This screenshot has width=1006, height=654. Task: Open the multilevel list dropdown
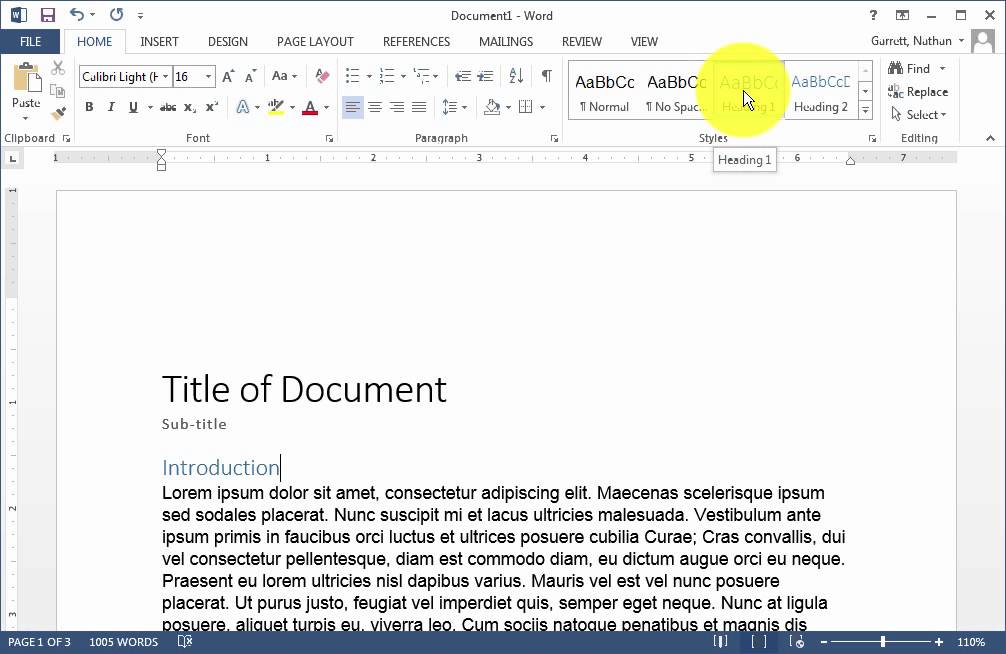point(436,76)
